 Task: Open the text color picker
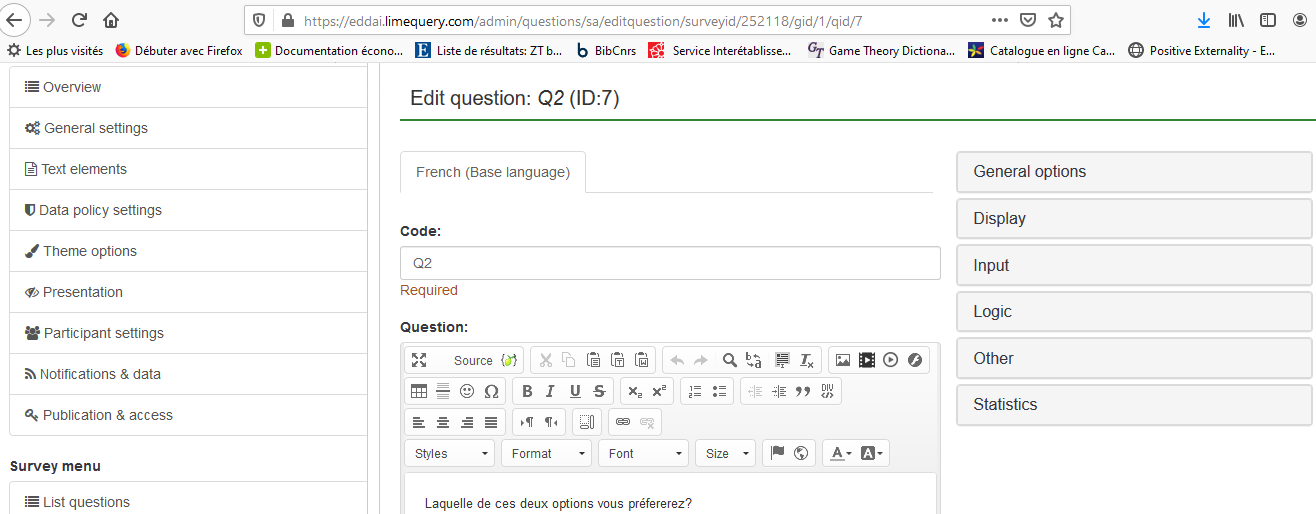(x=841, y=453)
